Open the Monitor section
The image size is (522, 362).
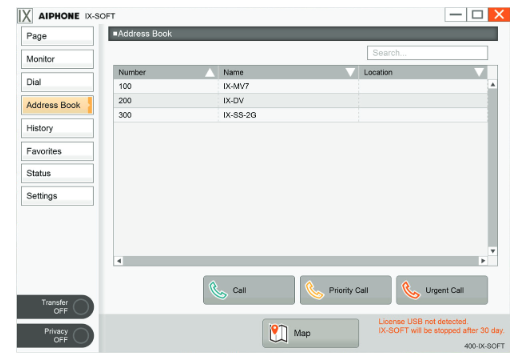[x=57, y=59]
